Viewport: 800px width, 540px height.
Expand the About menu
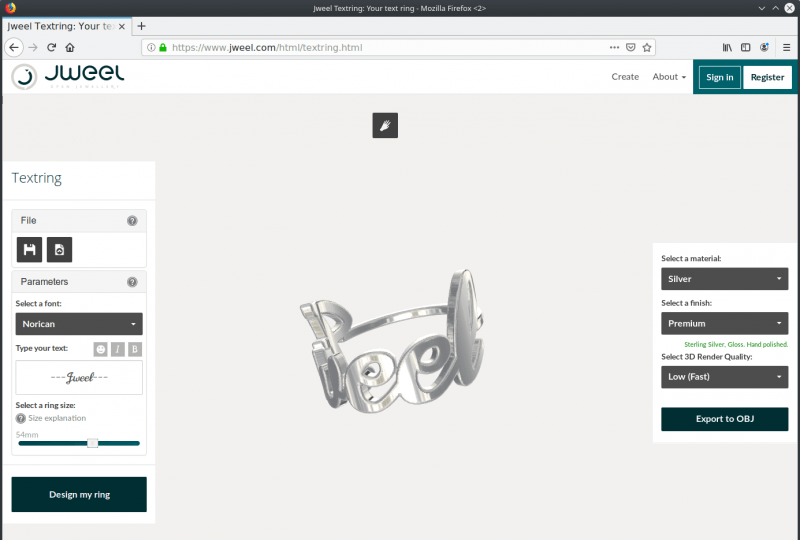669,77
